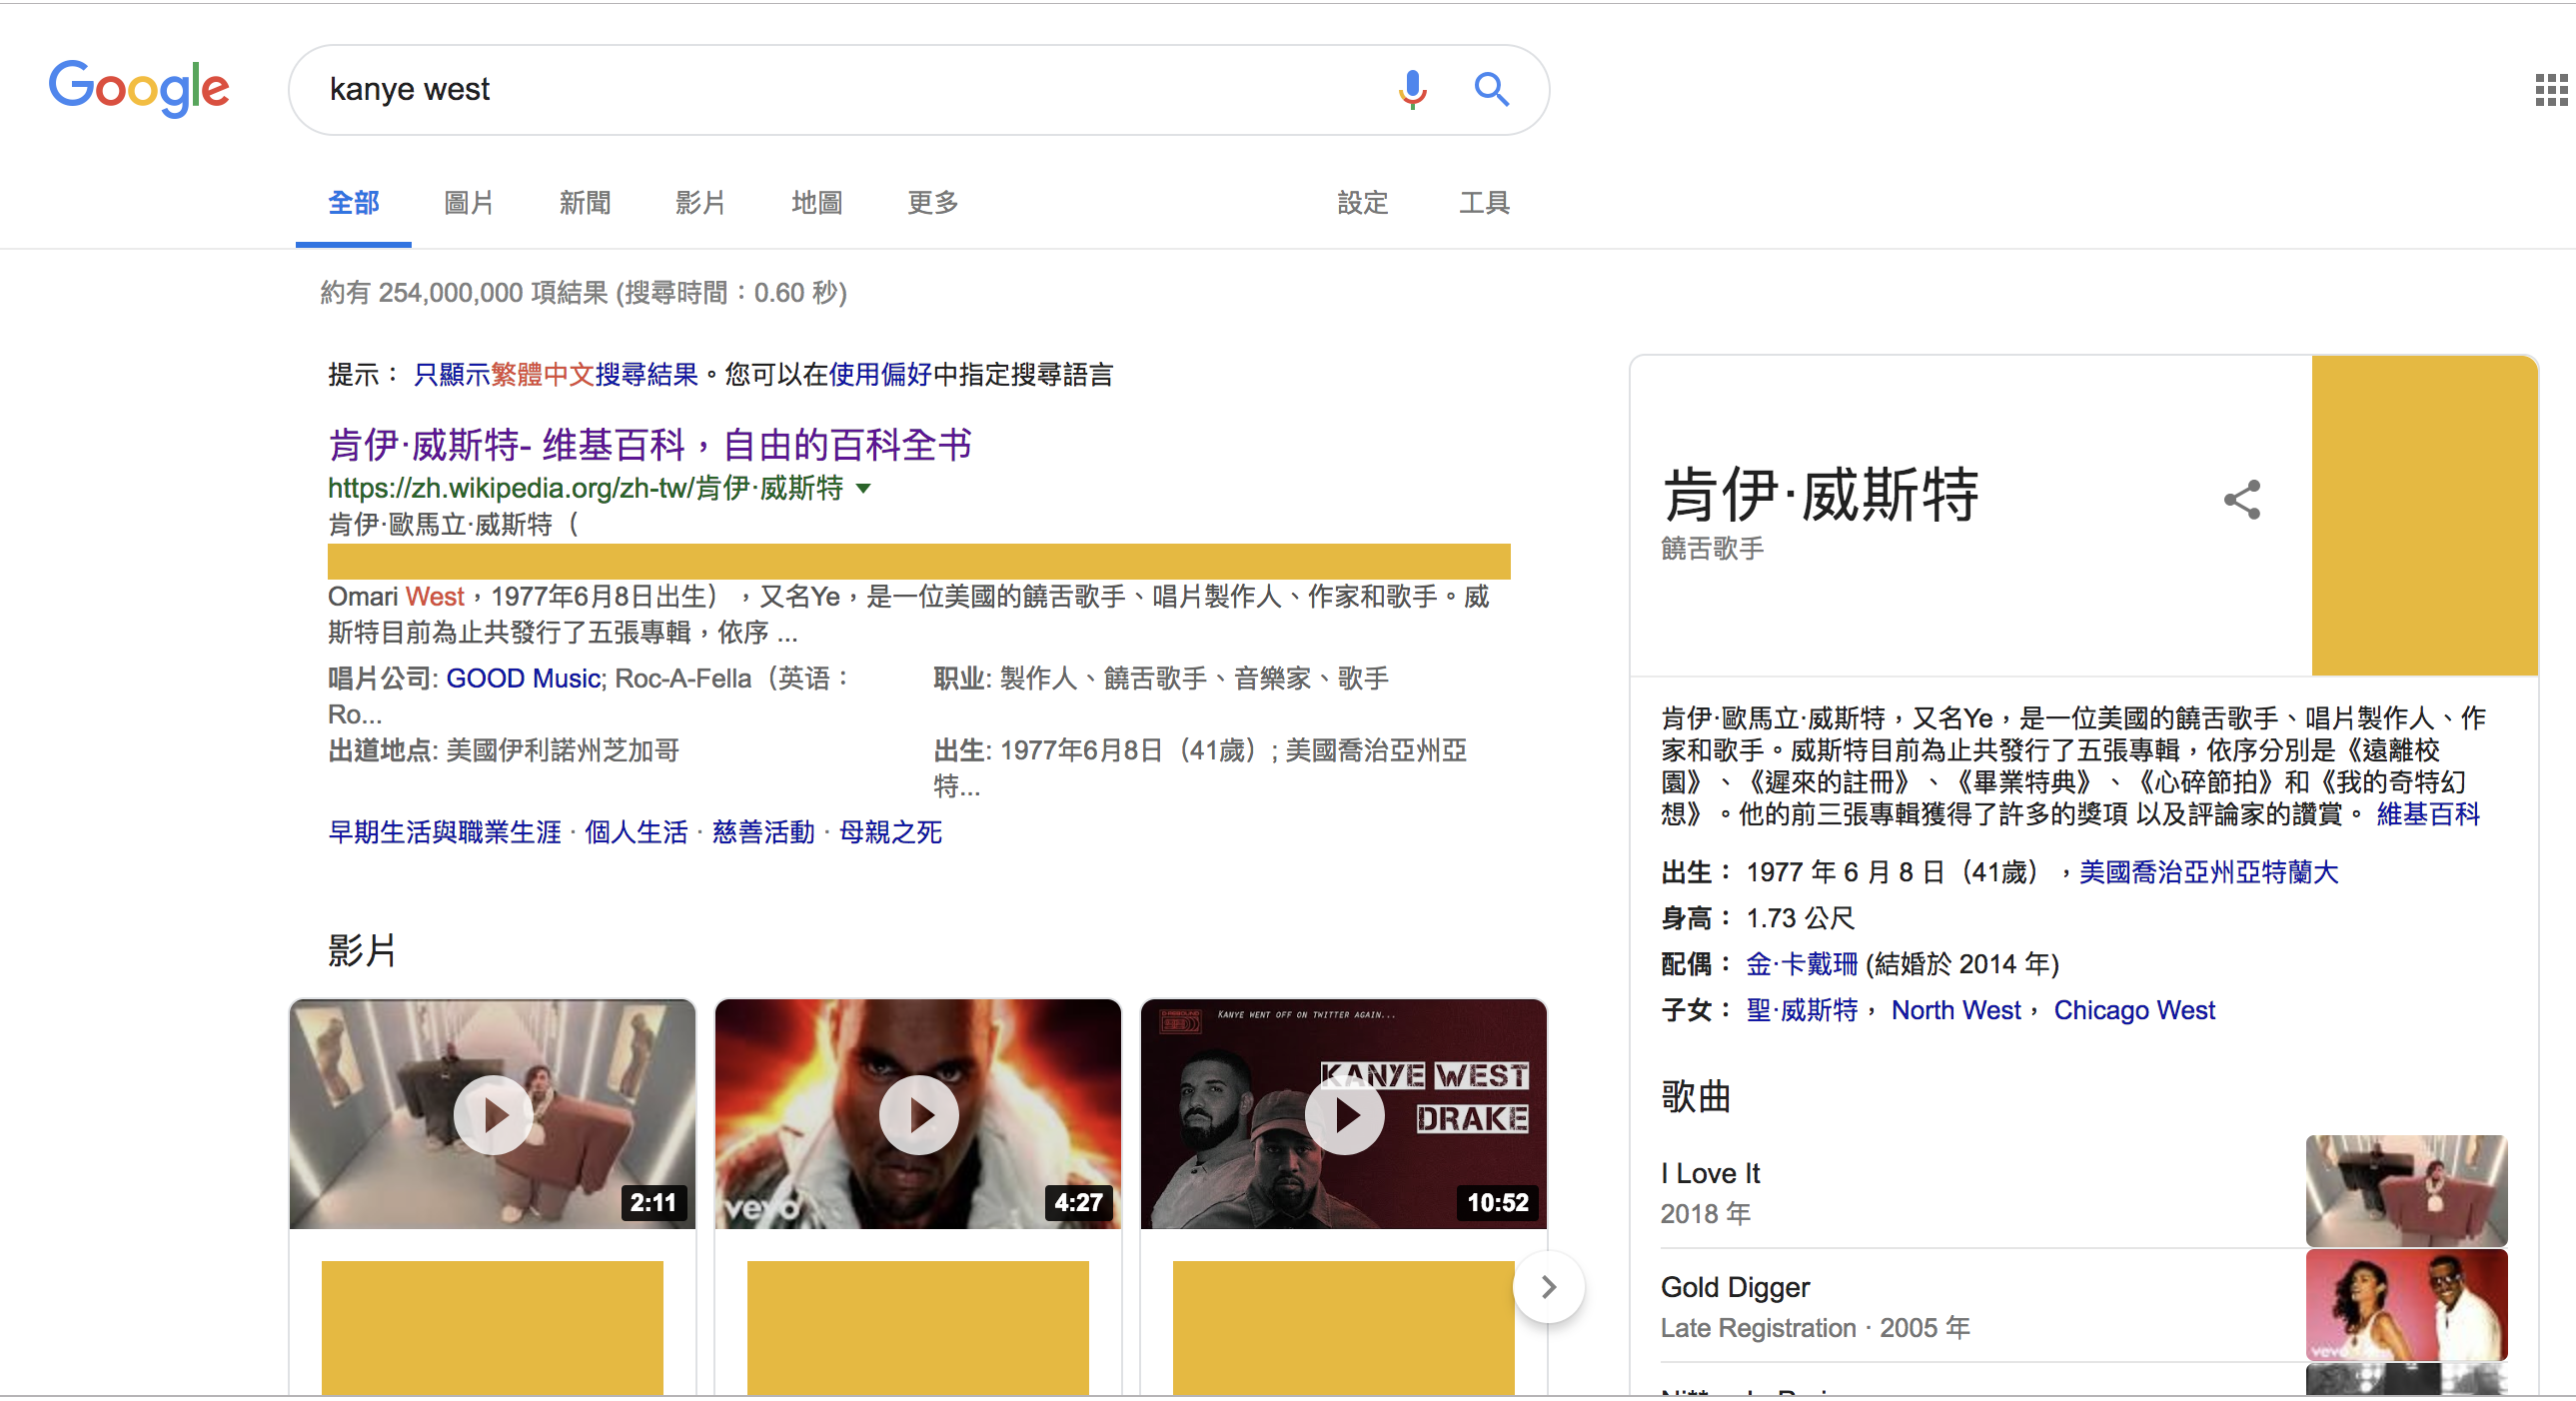Switch to the 圖片 tab
The width and height of the screenshot is (2576, 1401).
tap(469, 203)
